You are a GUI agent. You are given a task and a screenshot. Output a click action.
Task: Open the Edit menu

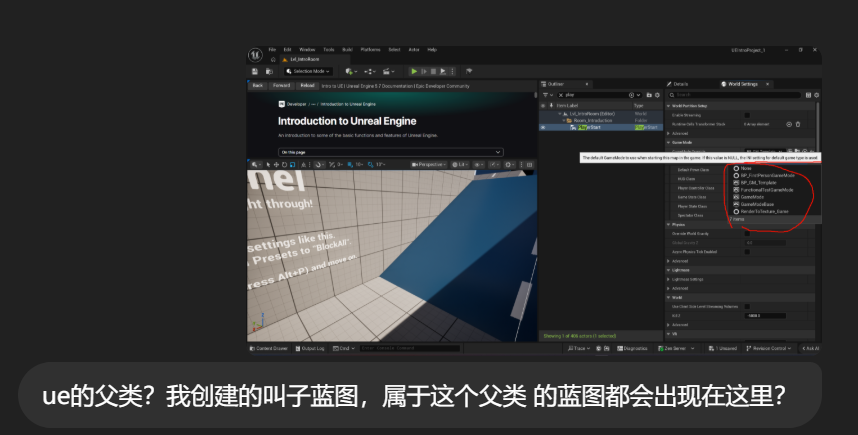(x=287, y=50)
